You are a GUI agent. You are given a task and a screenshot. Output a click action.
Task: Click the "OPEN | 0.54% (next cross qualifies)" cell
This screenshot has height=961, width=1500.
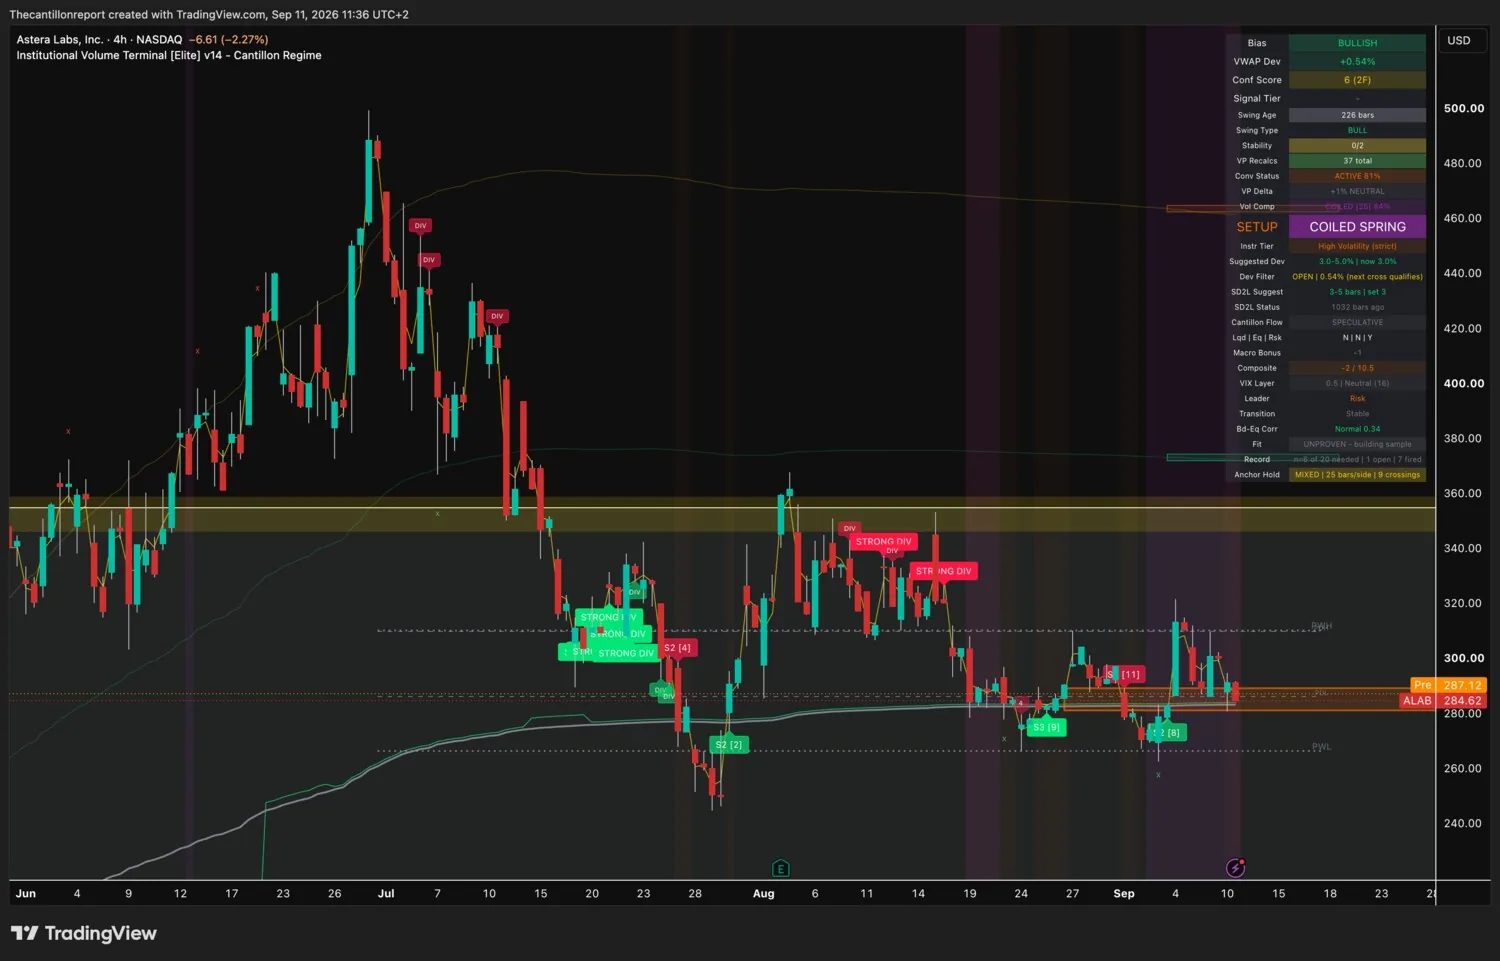pos(1357,277)
